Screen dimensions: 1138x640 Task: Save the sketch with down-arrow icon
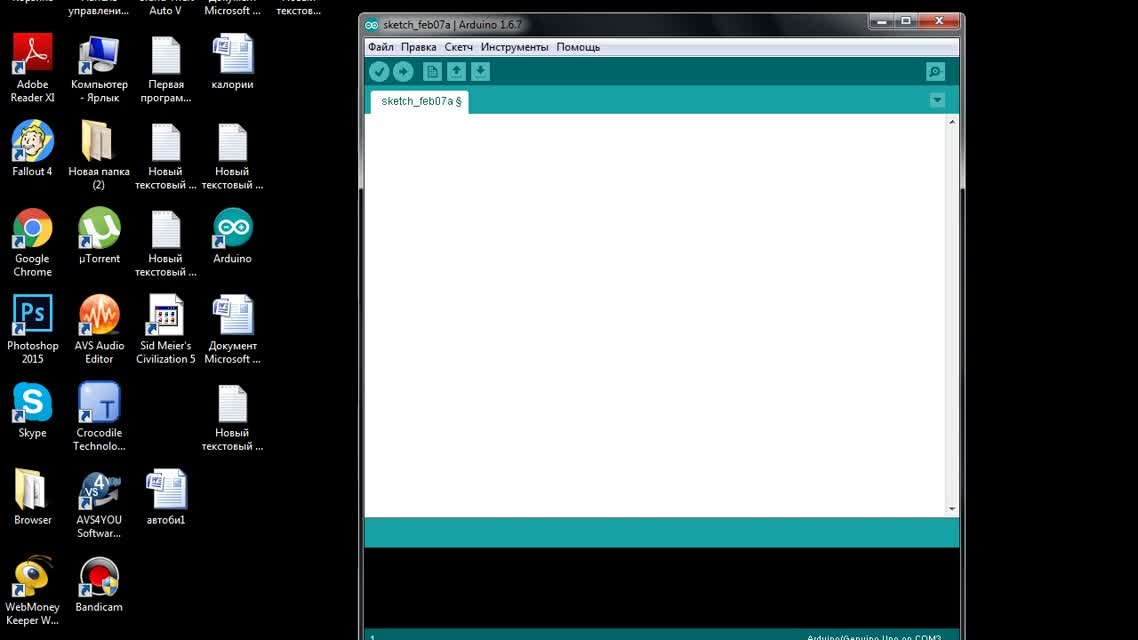480,71
